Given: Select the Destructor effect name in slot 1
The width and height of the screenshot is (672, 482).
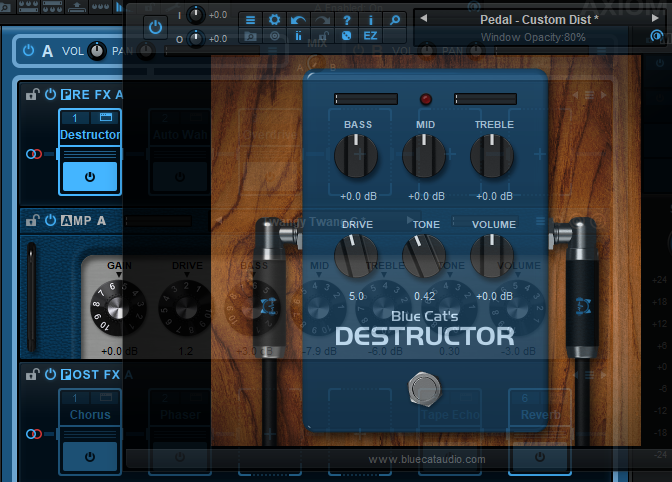Looking at the screenshot, I should pos(90,135).
